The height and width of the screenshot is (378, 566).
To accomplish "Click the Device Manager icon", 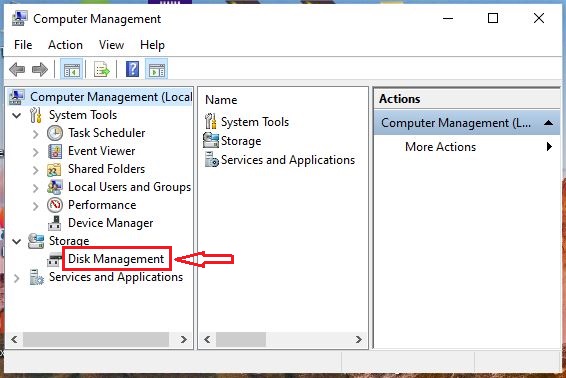I will pyautogui.click(x=55, y=223).
